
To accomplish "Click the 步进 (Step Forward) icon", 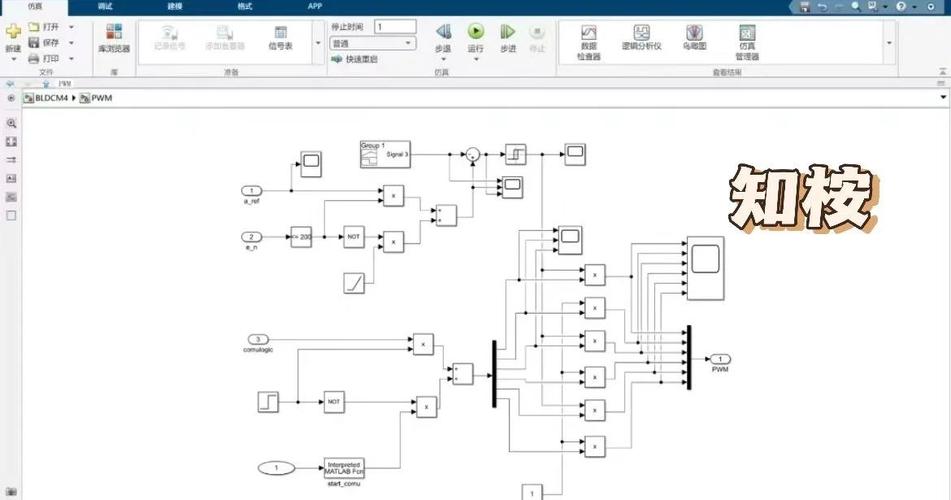I will (508, 33).
